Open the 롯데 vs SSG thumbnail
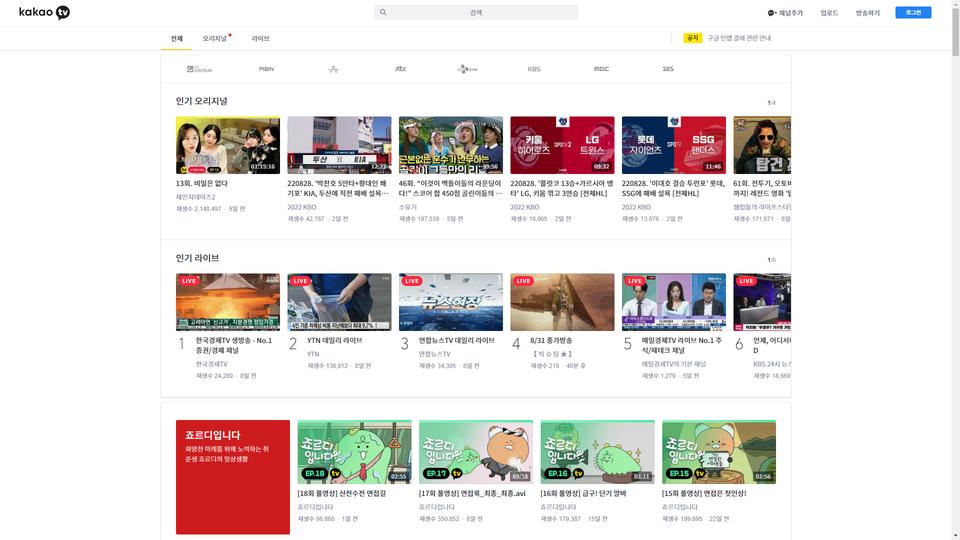This screenshot has width=960, height=540. tap(673, 145)
